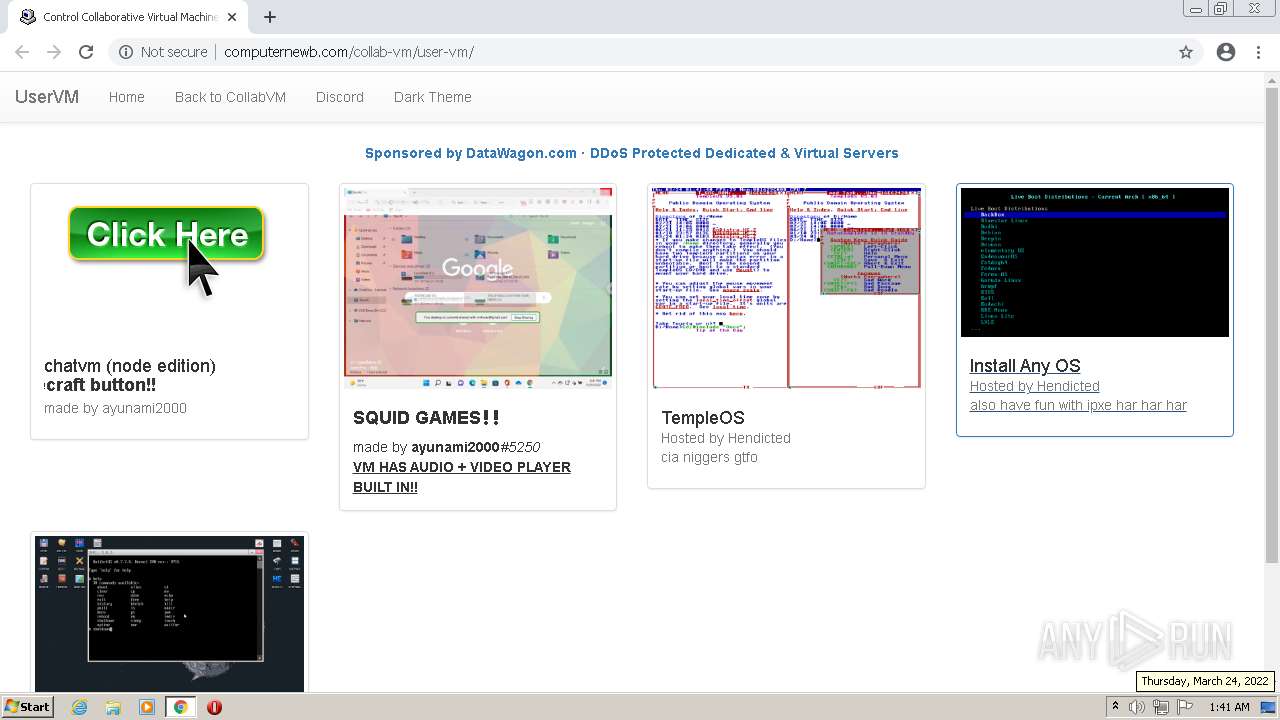Open a new tab with the plus button
Screen dimensions: 1280x720
point(270,17)
